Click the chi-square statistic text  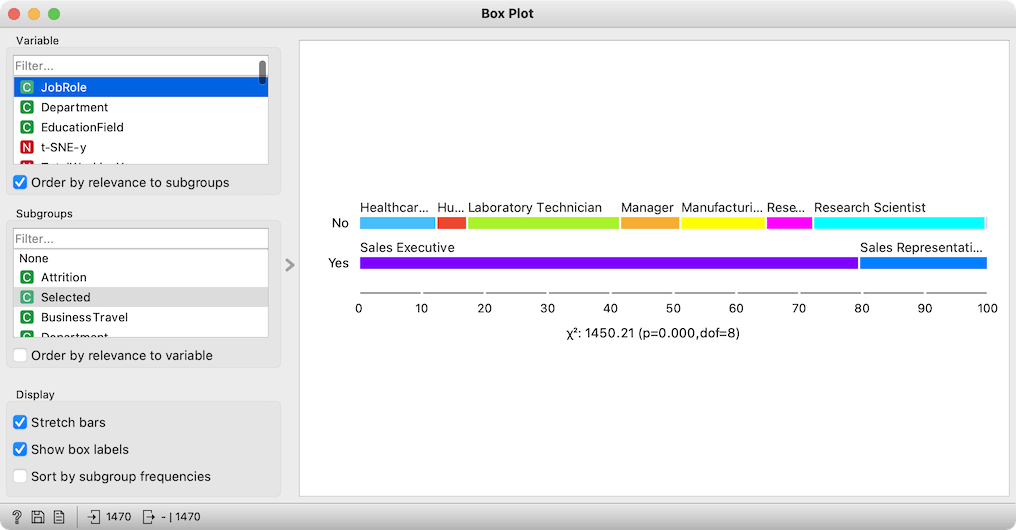[x=652, y=333]
